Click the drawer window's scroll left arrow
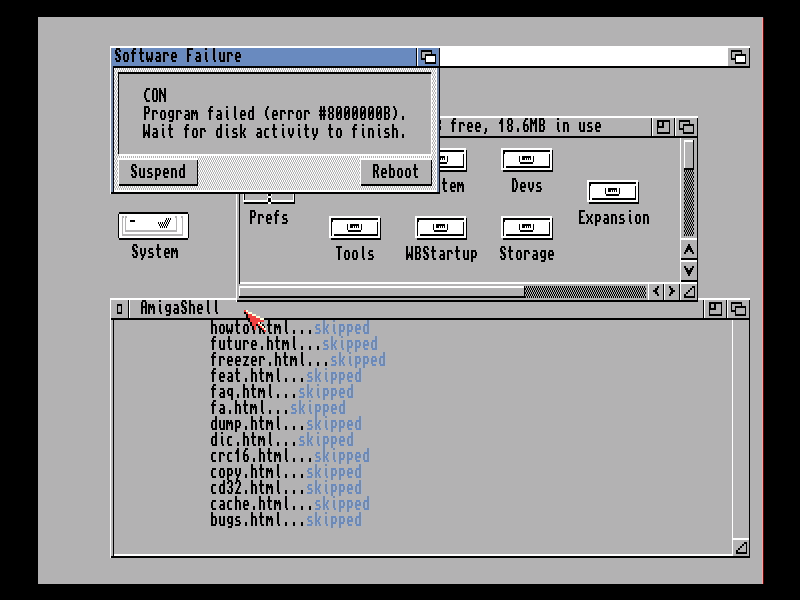The width and height of the screenshot is (800, 600). pos(657,292)
